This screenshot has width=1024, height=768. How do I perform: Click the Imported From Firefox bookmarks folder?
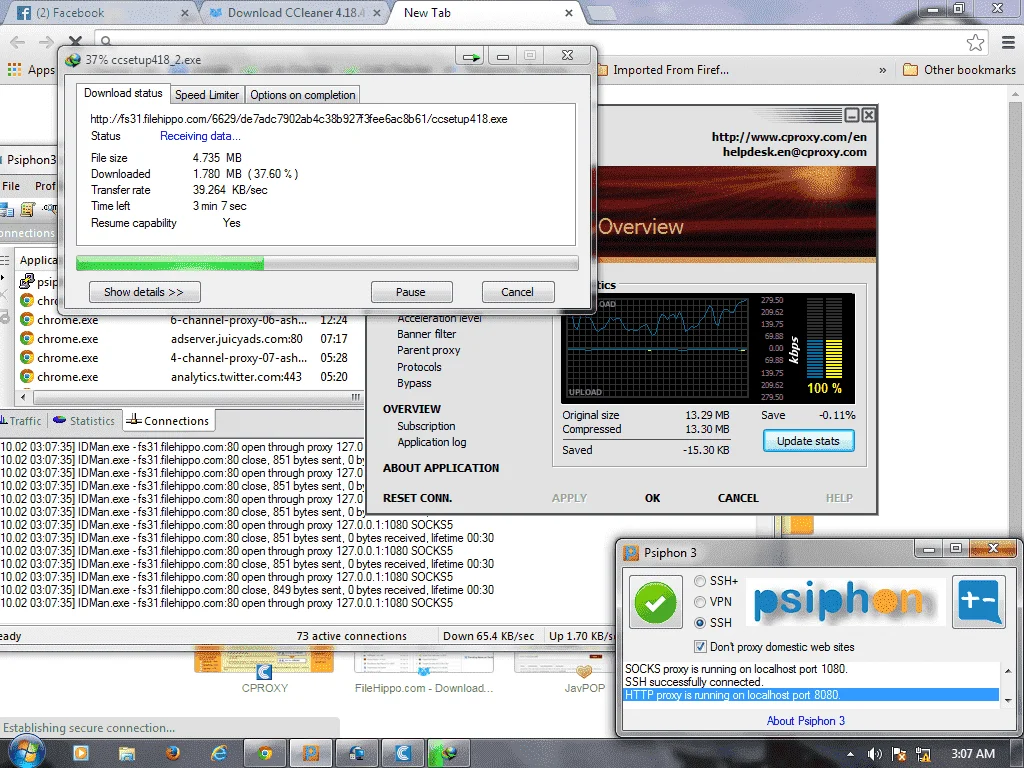[x=662, y=70]
